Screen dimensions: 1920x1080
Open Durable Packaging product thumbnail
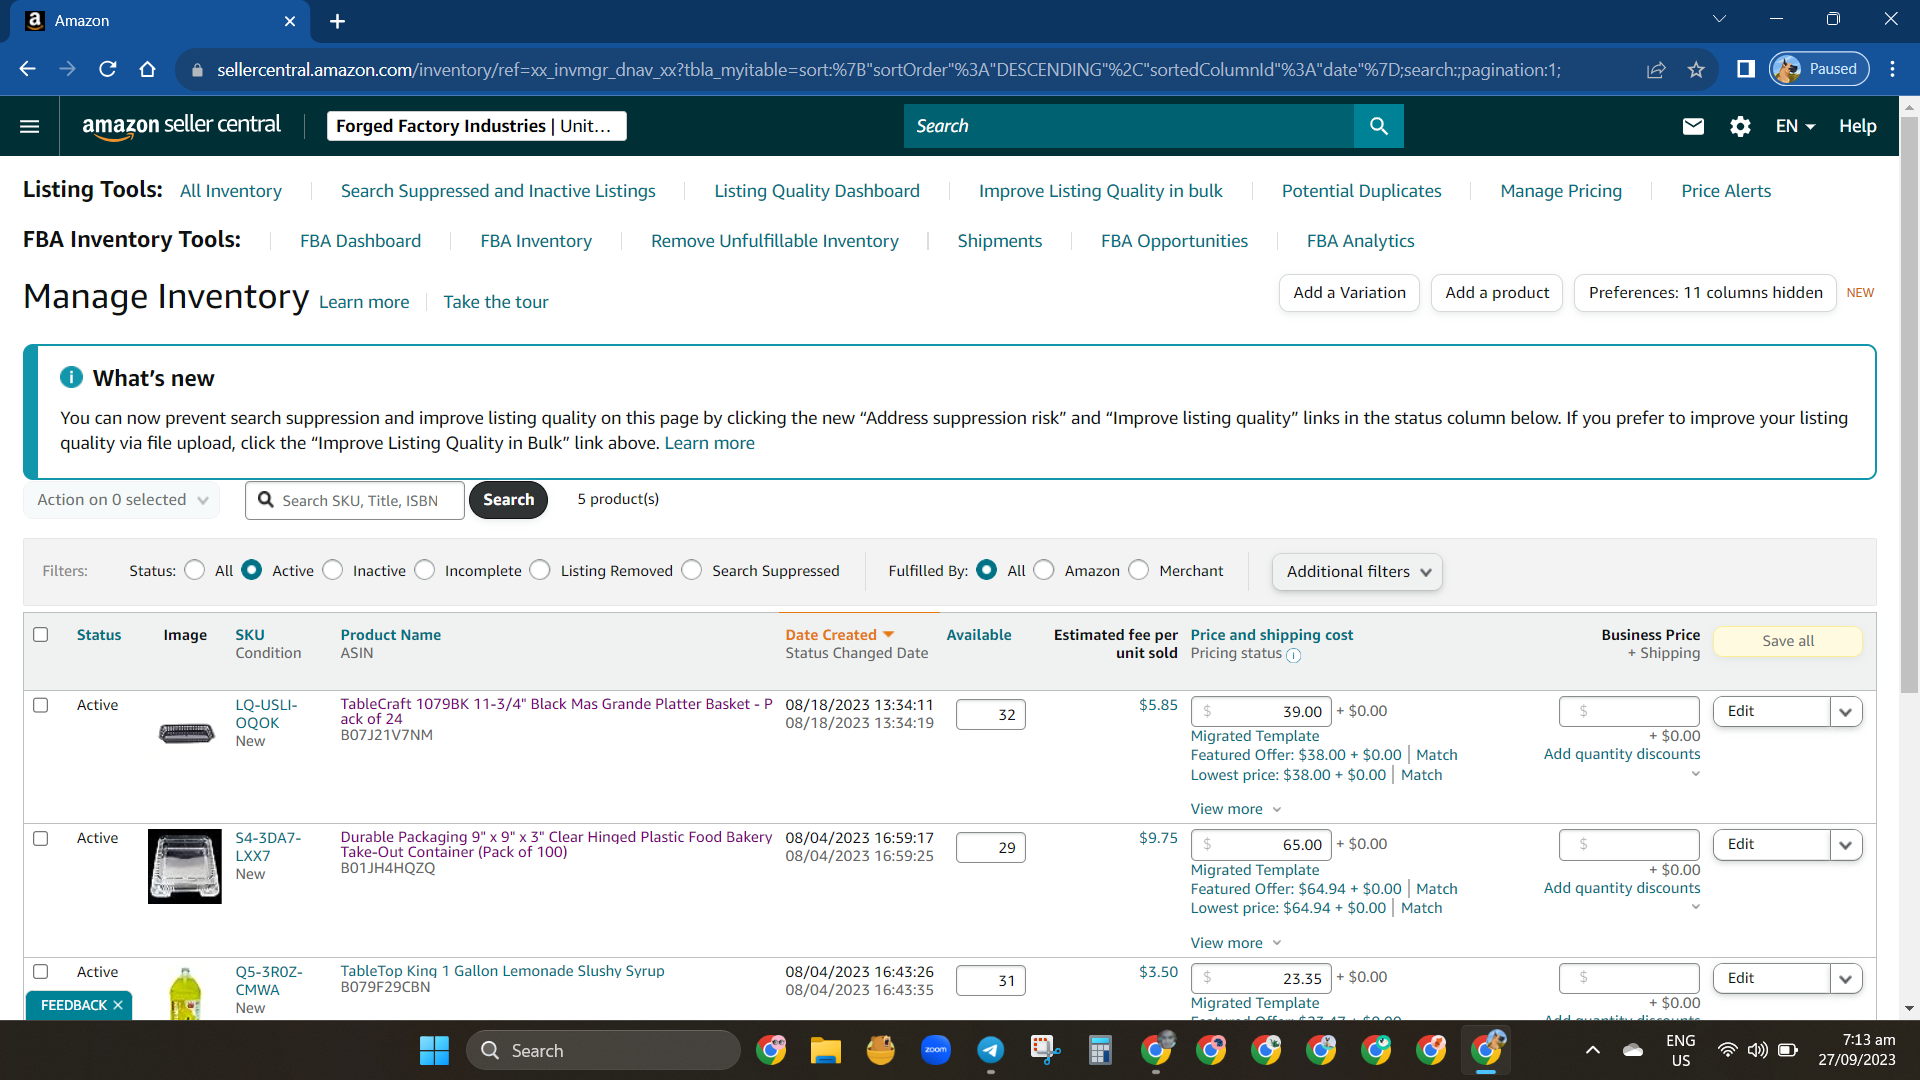(185, 867)
